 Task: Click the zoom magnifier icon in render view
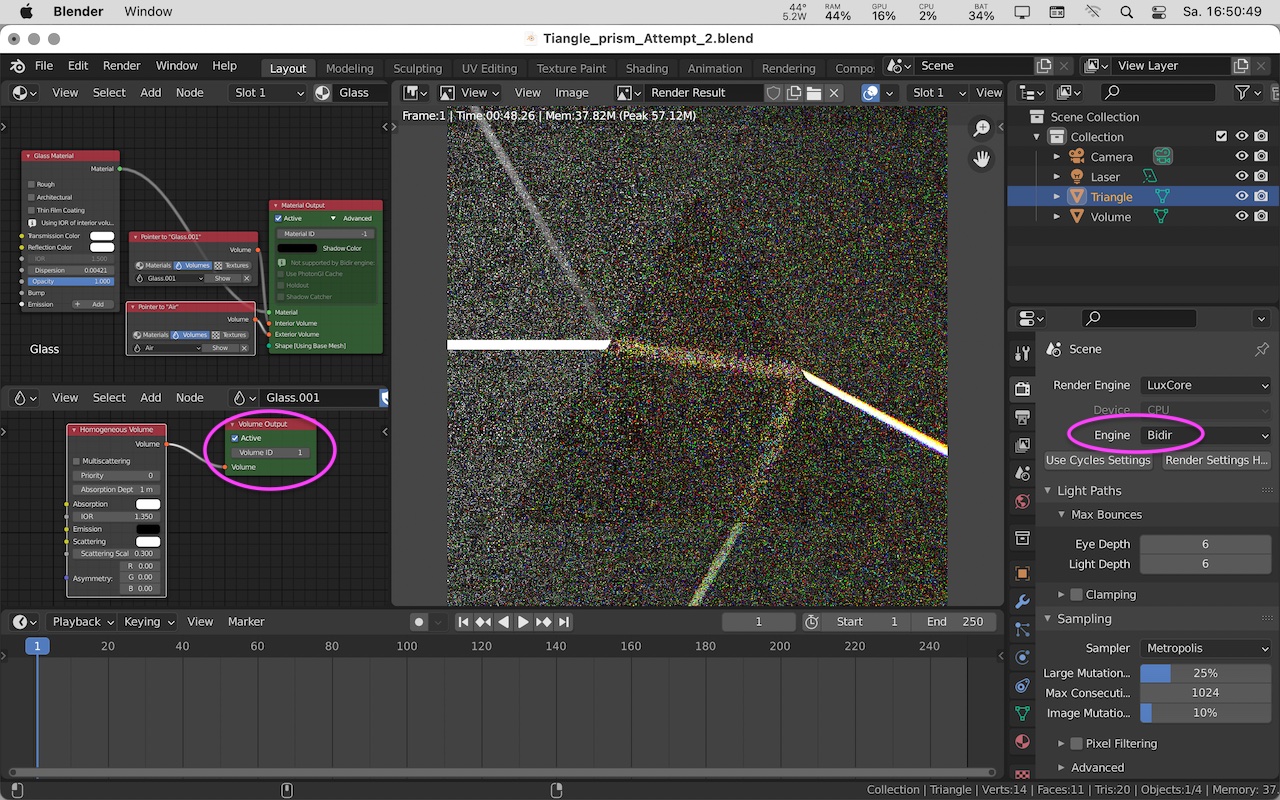pos(982,128)
